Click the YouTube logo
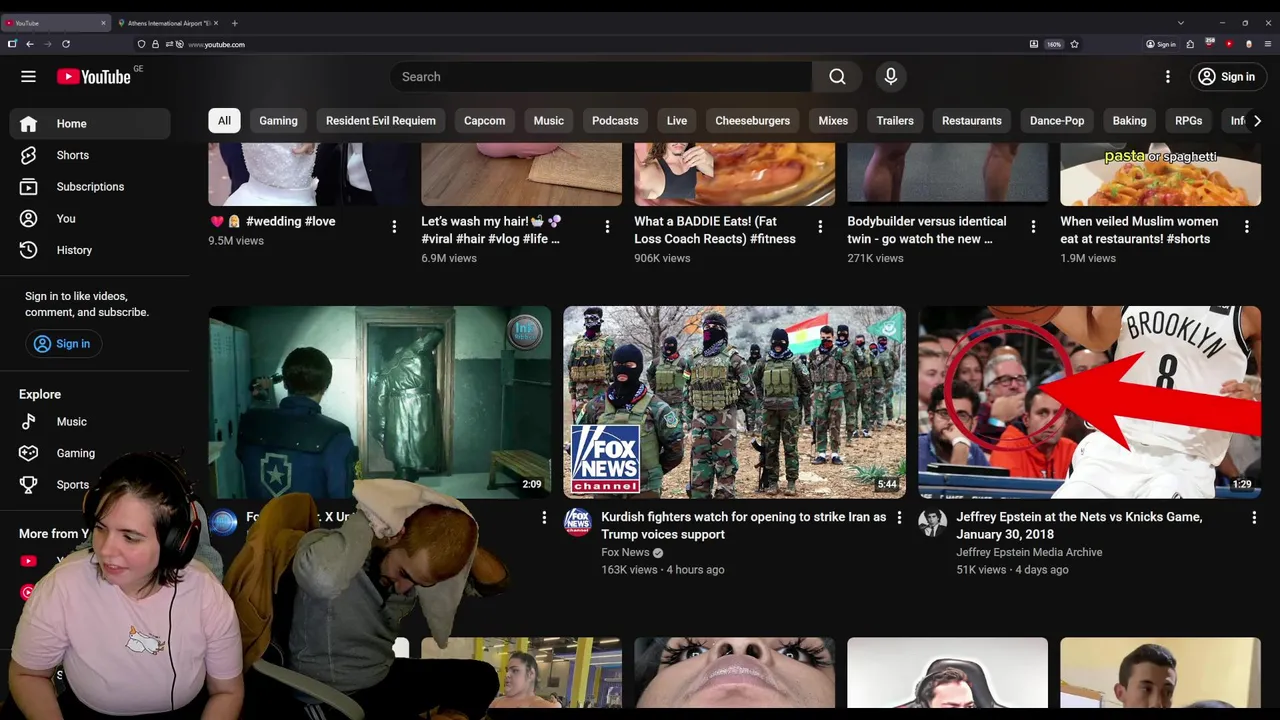The height and width of the screenshot is (720, 1280). click(93, 77)
